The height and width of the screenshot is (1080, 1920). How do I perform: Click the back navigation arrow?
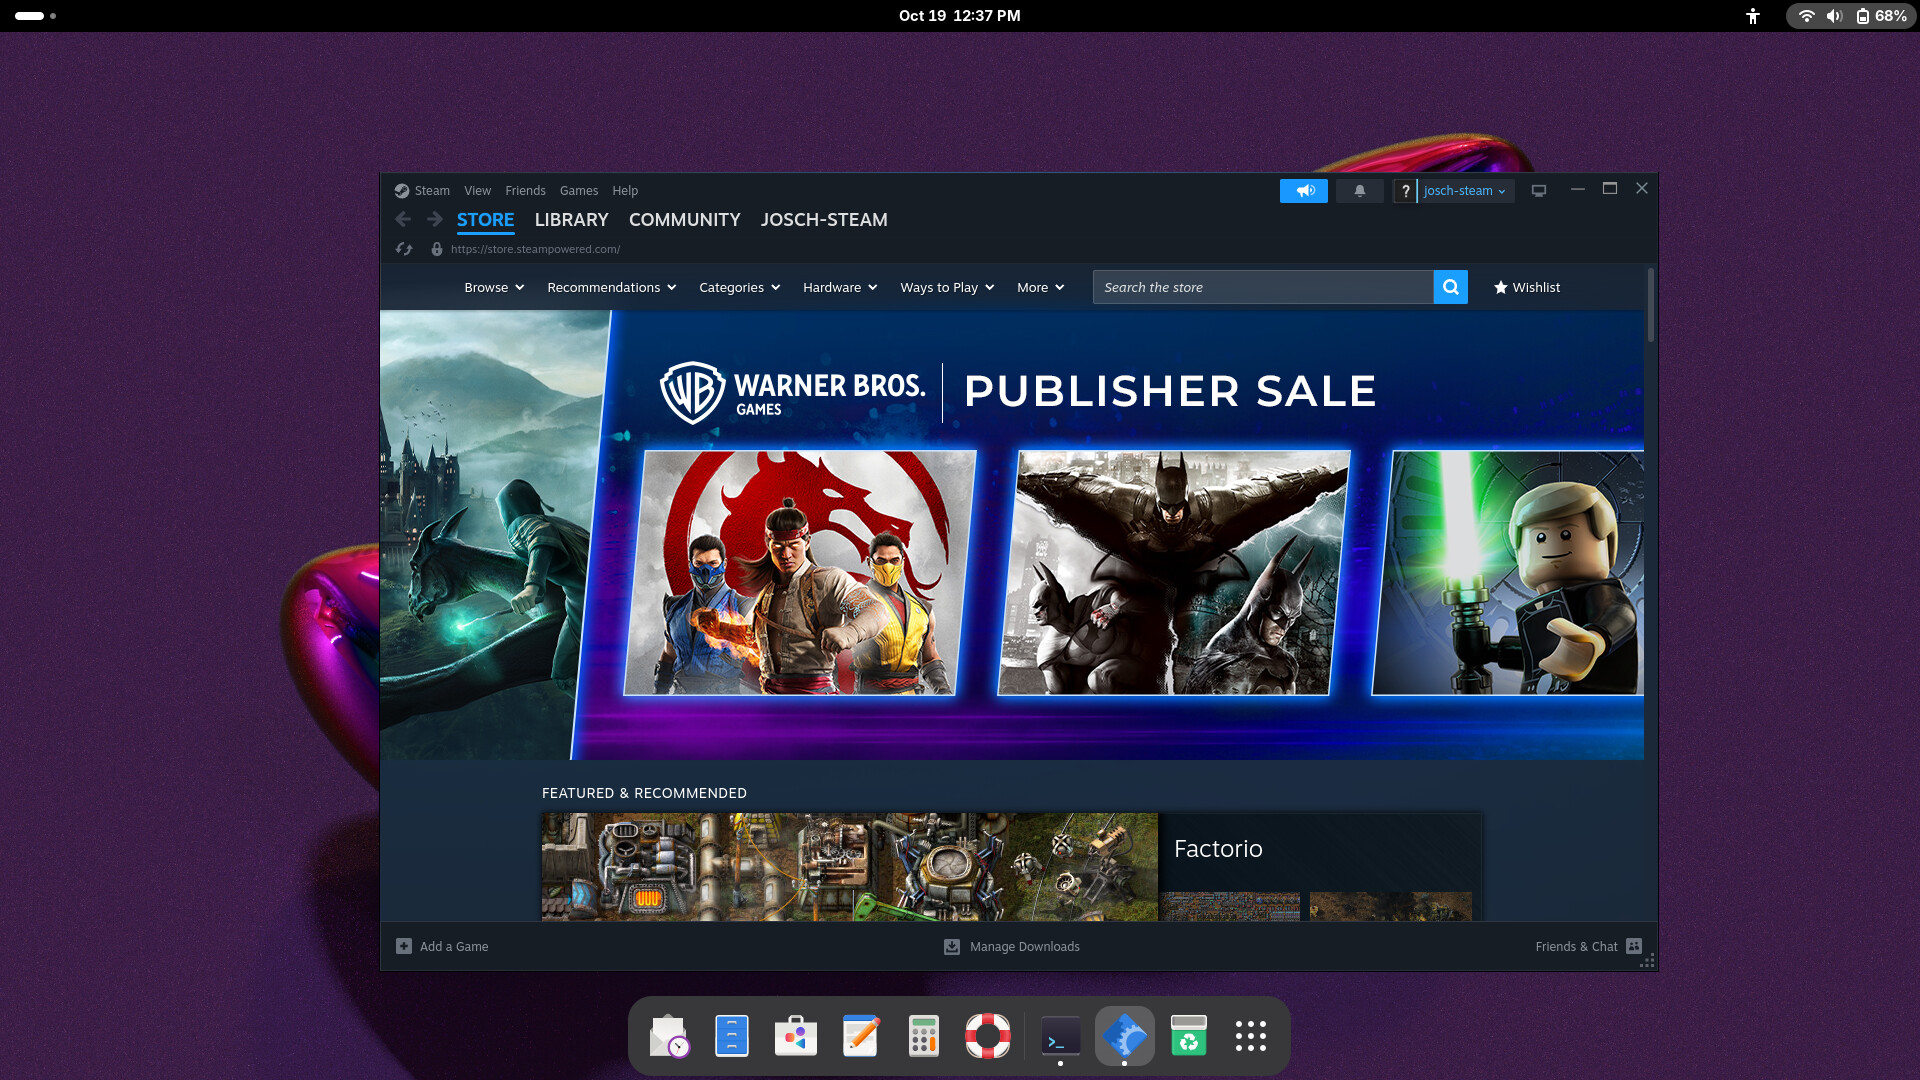pyautogui.click(x=403, y=219)
